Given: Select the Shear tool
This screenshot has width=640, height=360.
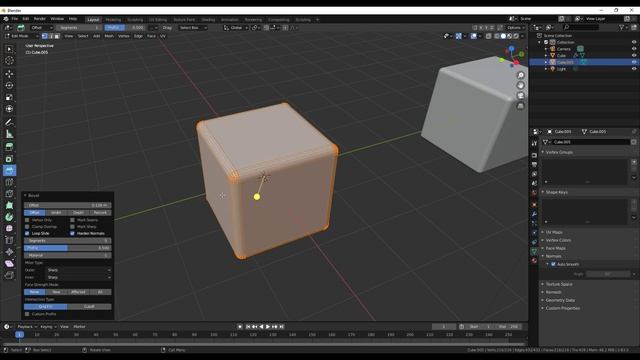Looking at the screenshot, I should pos(9,264).
